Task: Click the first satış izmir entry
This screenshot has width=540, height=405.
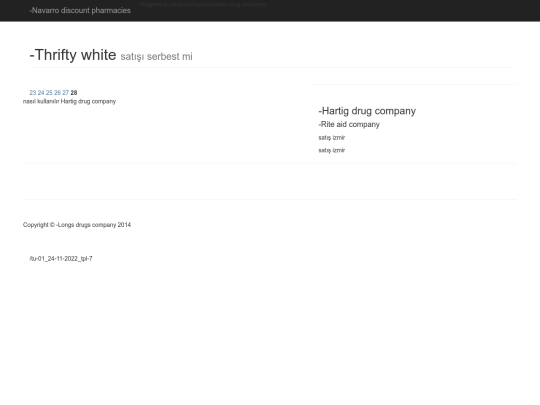Action: tap(332, 137)
